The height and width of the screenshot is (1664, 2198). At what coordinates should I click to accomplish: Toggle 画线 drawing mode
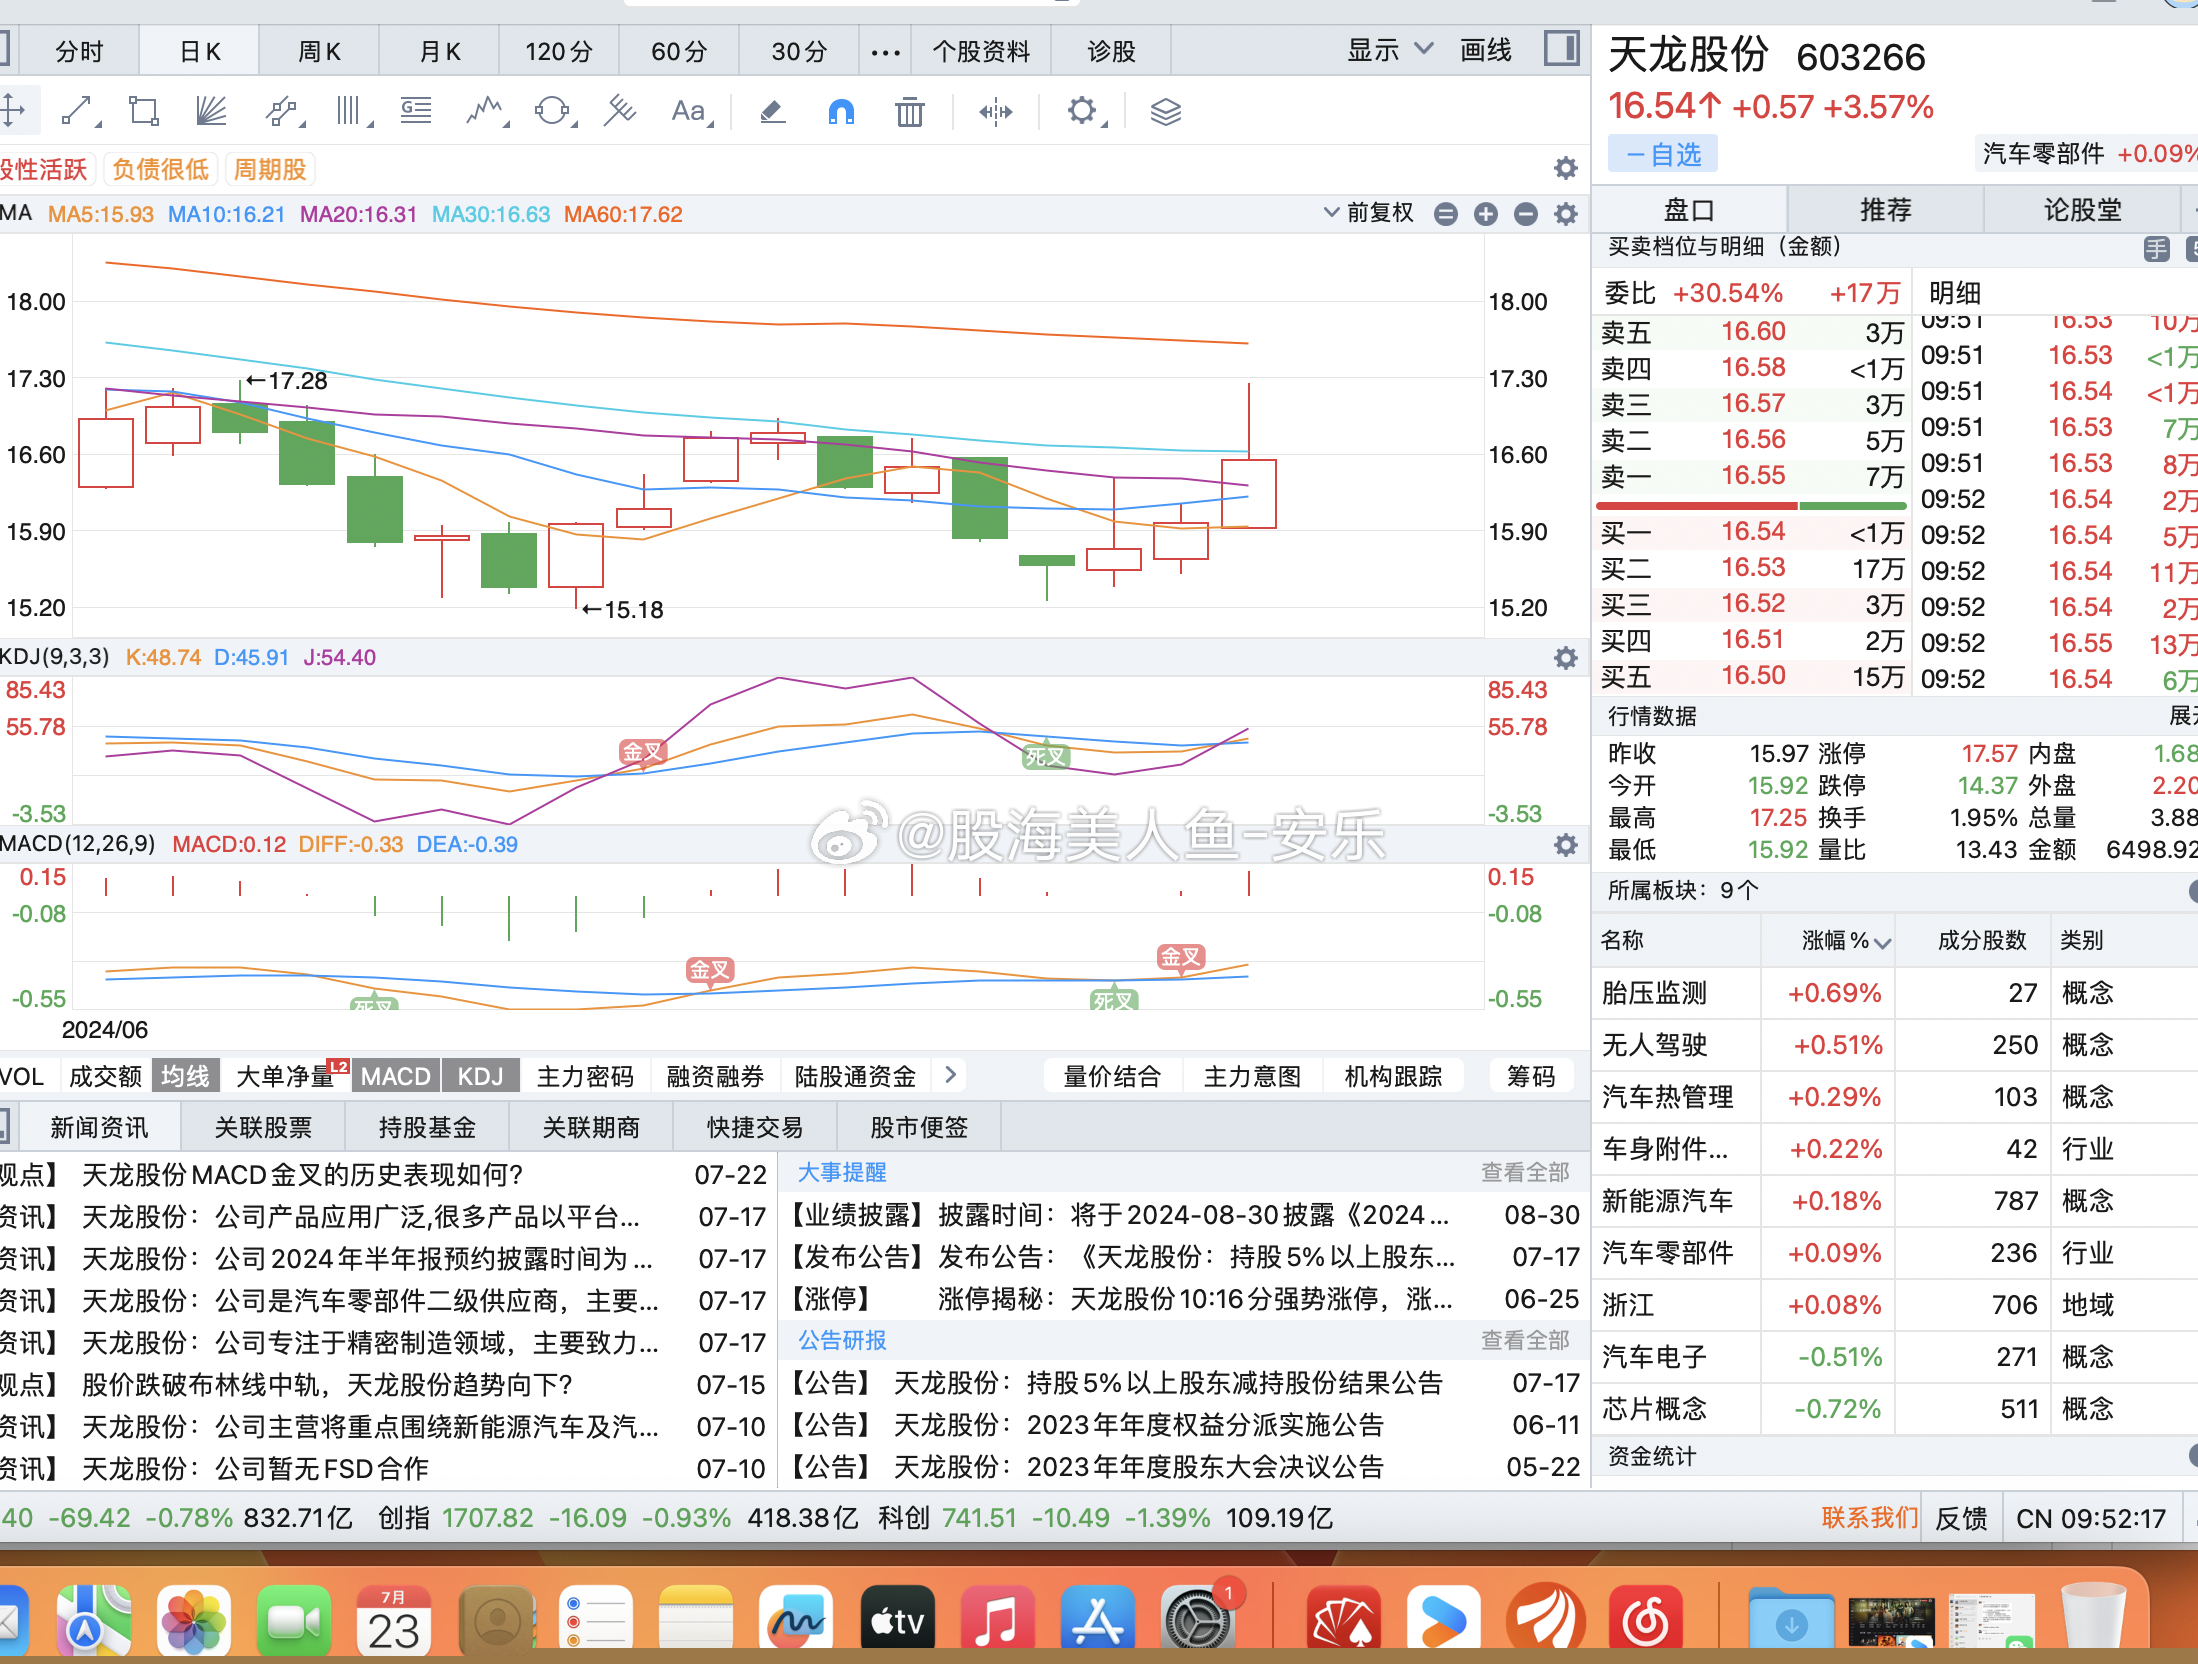[1486, 50]
